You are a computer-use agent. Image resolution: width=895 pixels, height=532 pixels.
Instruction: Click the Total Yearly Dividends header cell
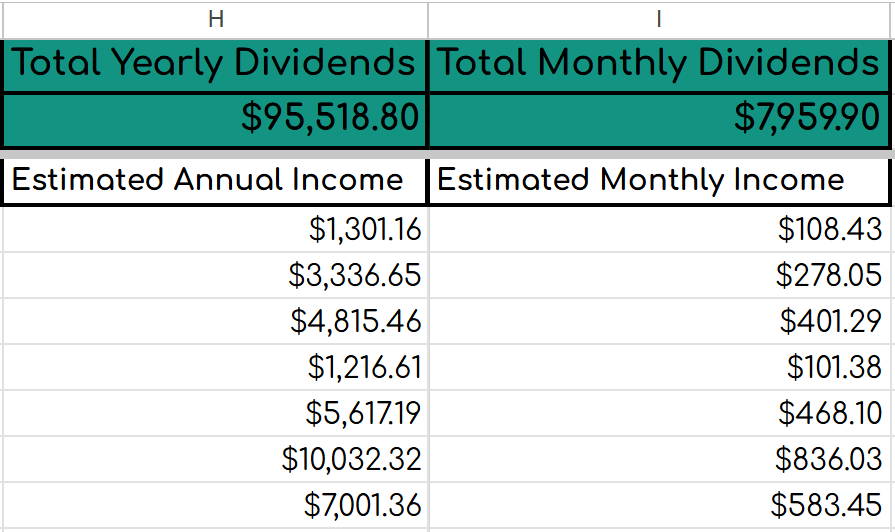pos(215,65)
